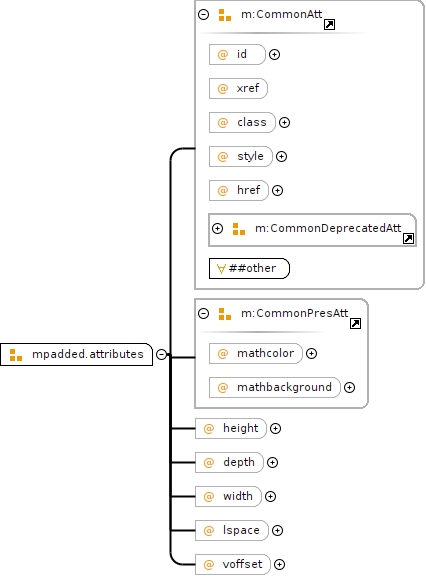Collapse the m:CommonPresAtt group
The height and width of the screenshot is (580, 426).
[203, 313]
